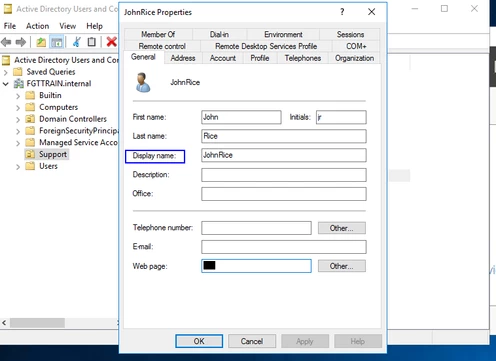
Task: Switch to the Member Of tab
Action: [x=158, y=34]
